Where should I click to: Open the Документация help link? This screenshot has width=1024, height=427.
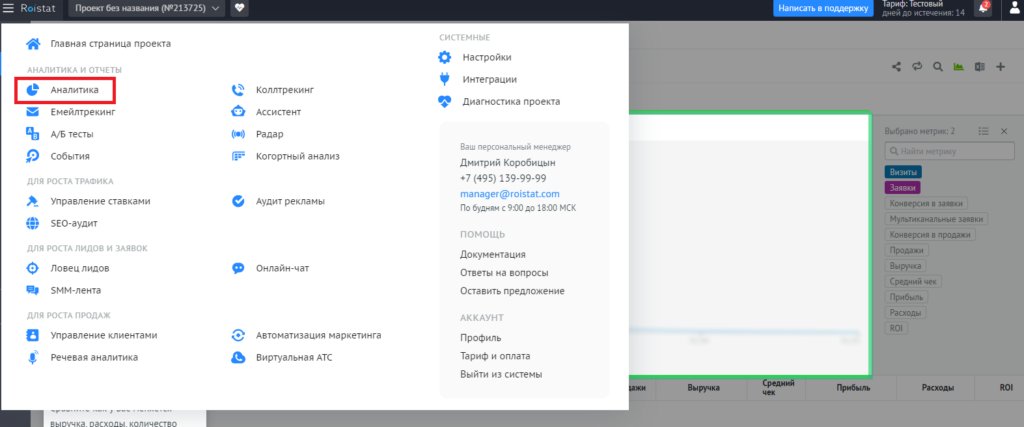click(492, 255)
